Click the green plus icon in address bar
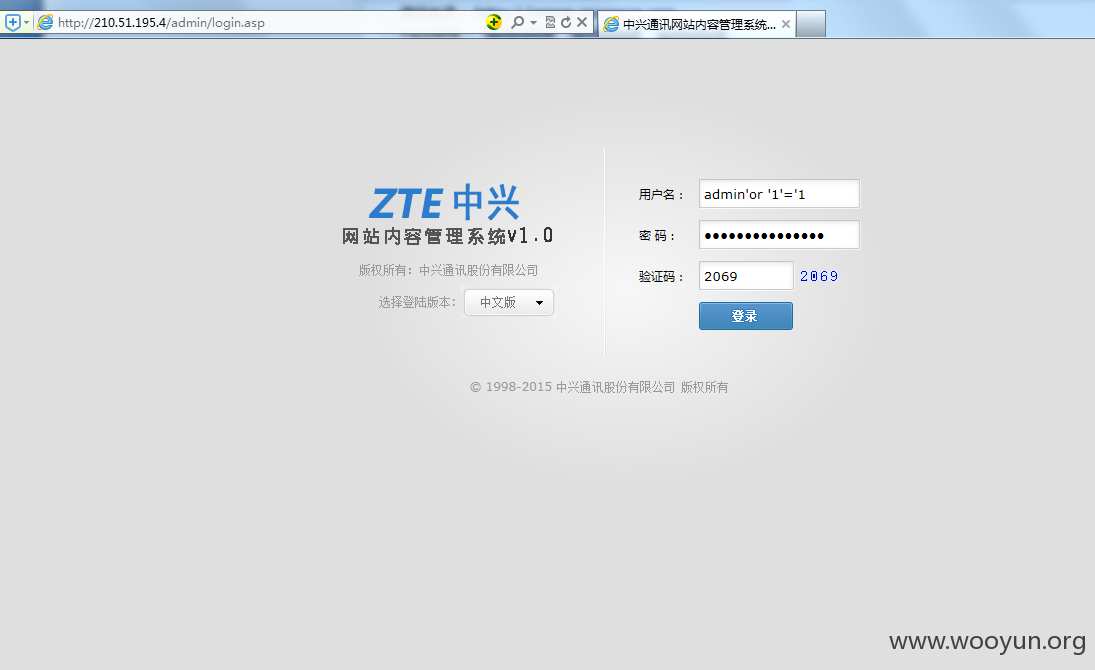 click(x=494, y=22)
